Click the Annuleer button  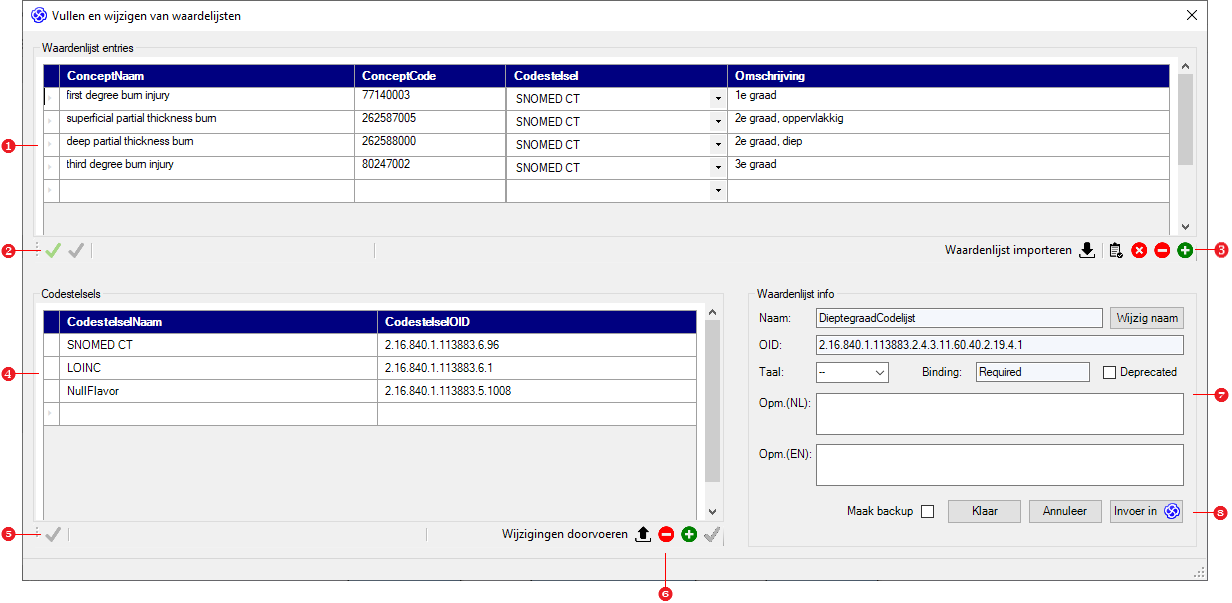1065,511
